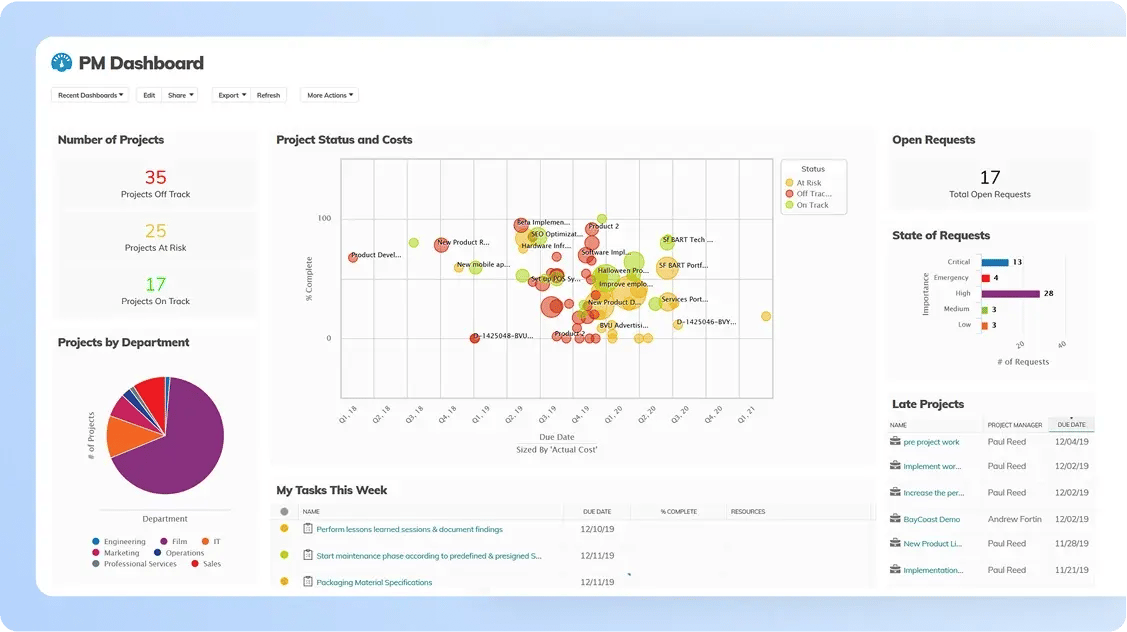
Task: Click the Critical bar showing 13 requests
Action: tap(995, 262)
